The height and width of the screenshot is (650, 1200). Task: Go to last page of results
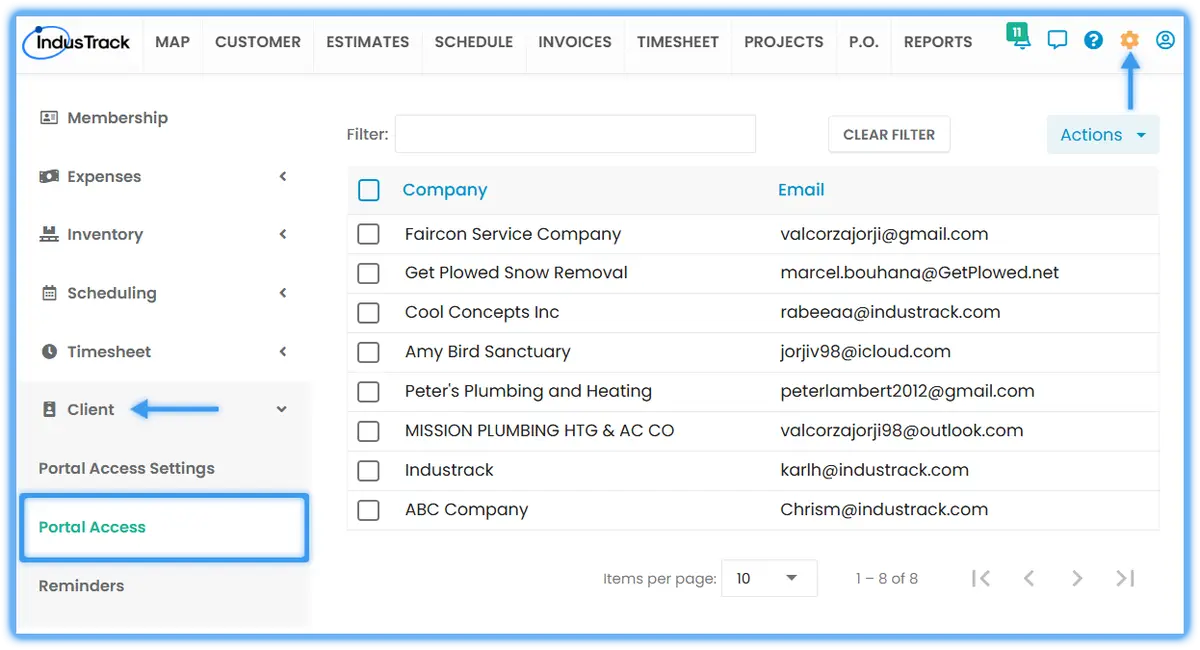(x=1125, y=578)
